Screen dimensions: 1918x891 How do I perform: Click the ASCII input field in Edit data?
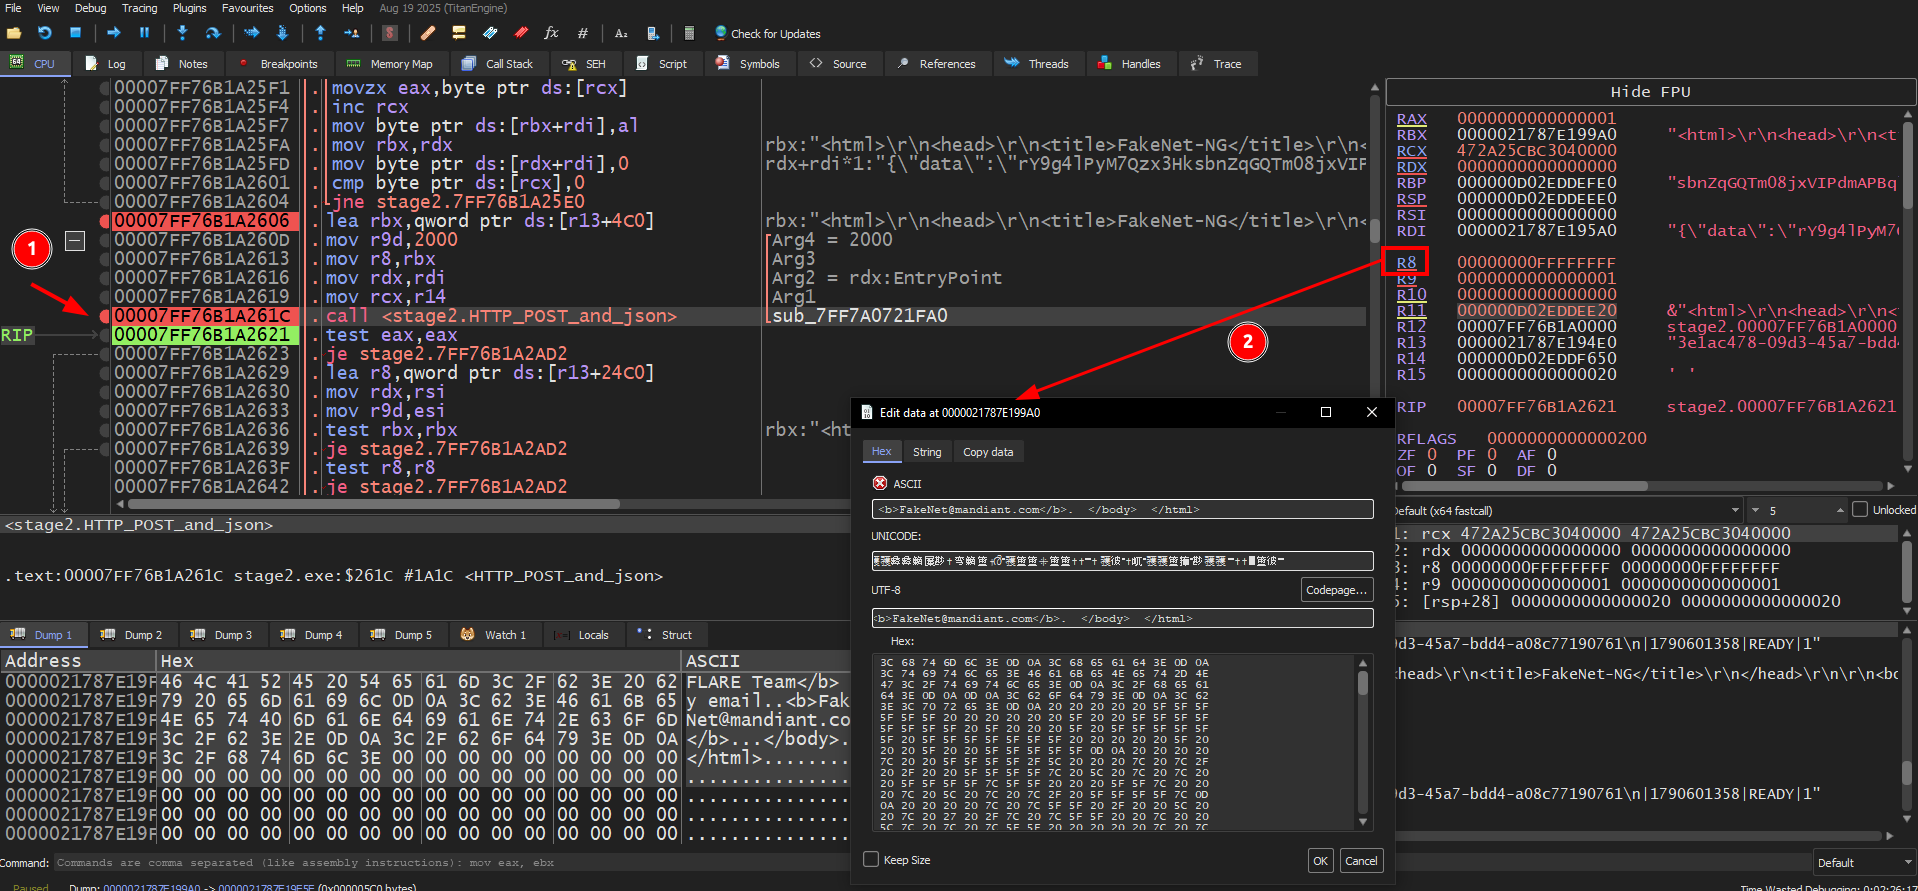(1122, 509)
